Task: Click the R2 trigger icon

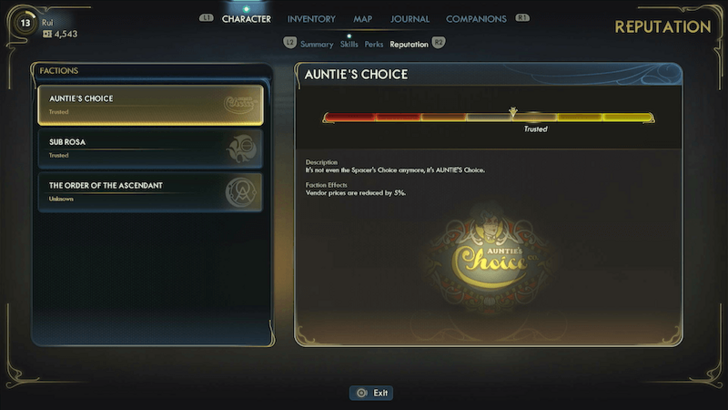Action: 438,43
